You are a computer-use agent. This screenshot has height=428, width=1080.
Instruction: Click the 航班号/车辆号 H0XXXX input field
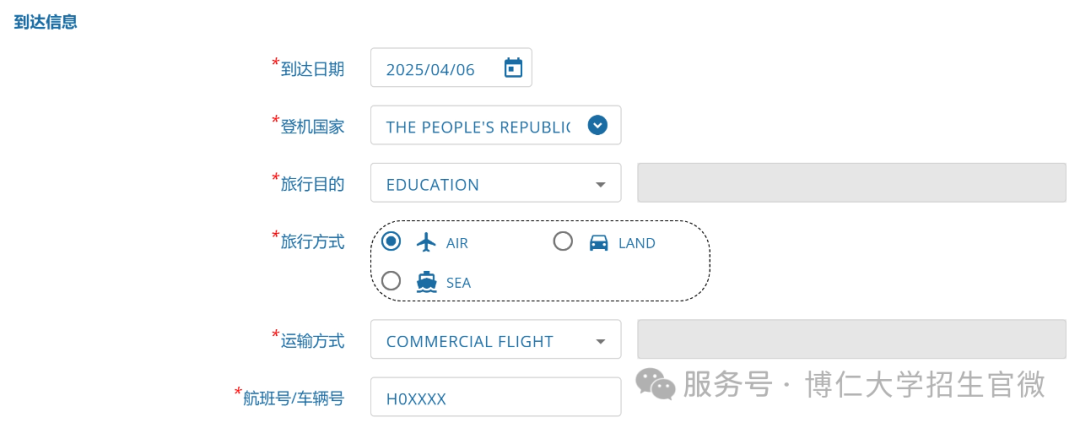495,397
